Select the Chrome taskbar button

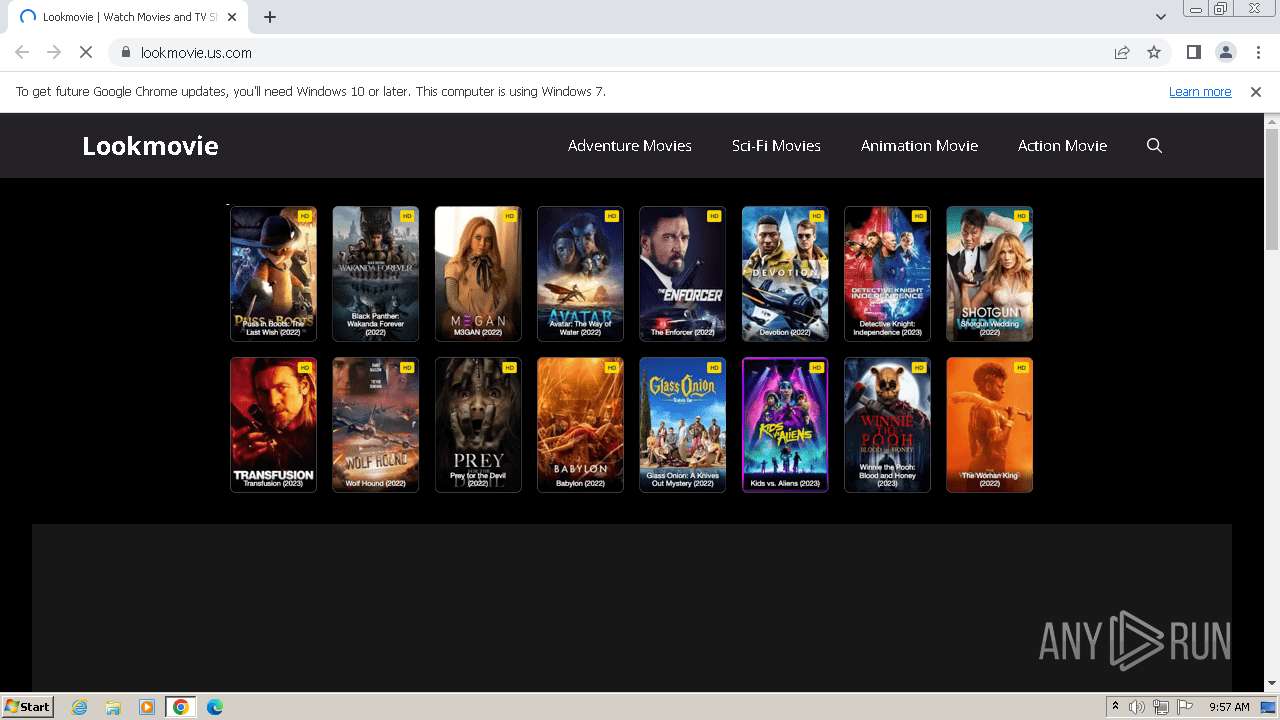click(x=180, y=707)
